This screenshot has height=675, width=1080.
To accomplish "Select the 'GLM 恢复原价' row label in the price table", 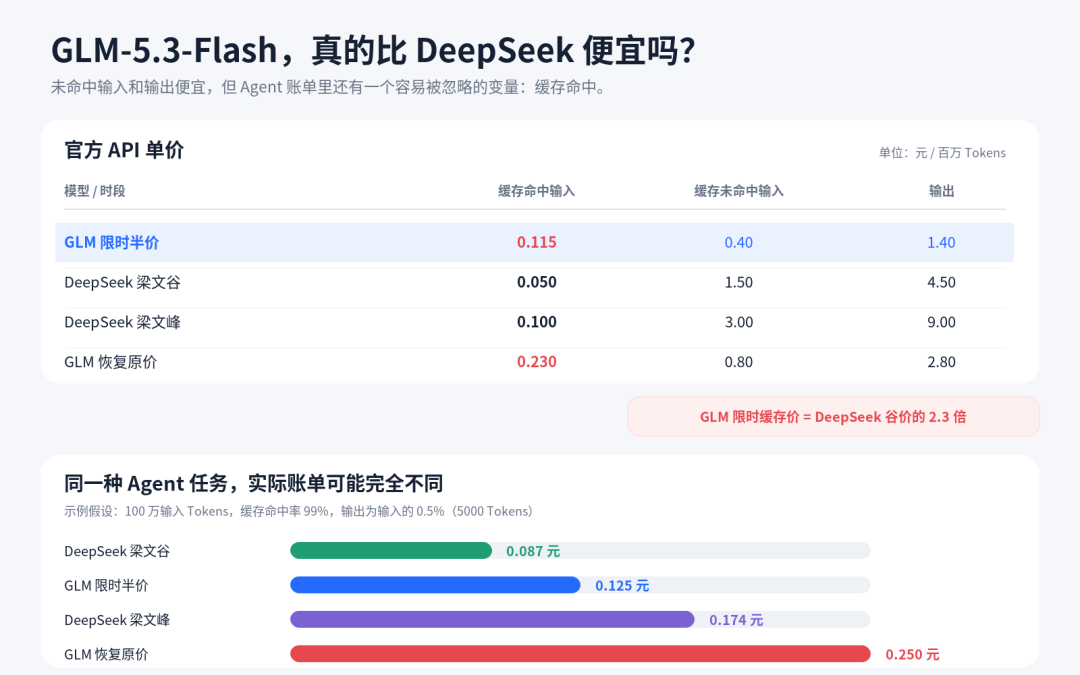I will coord(110,362).
